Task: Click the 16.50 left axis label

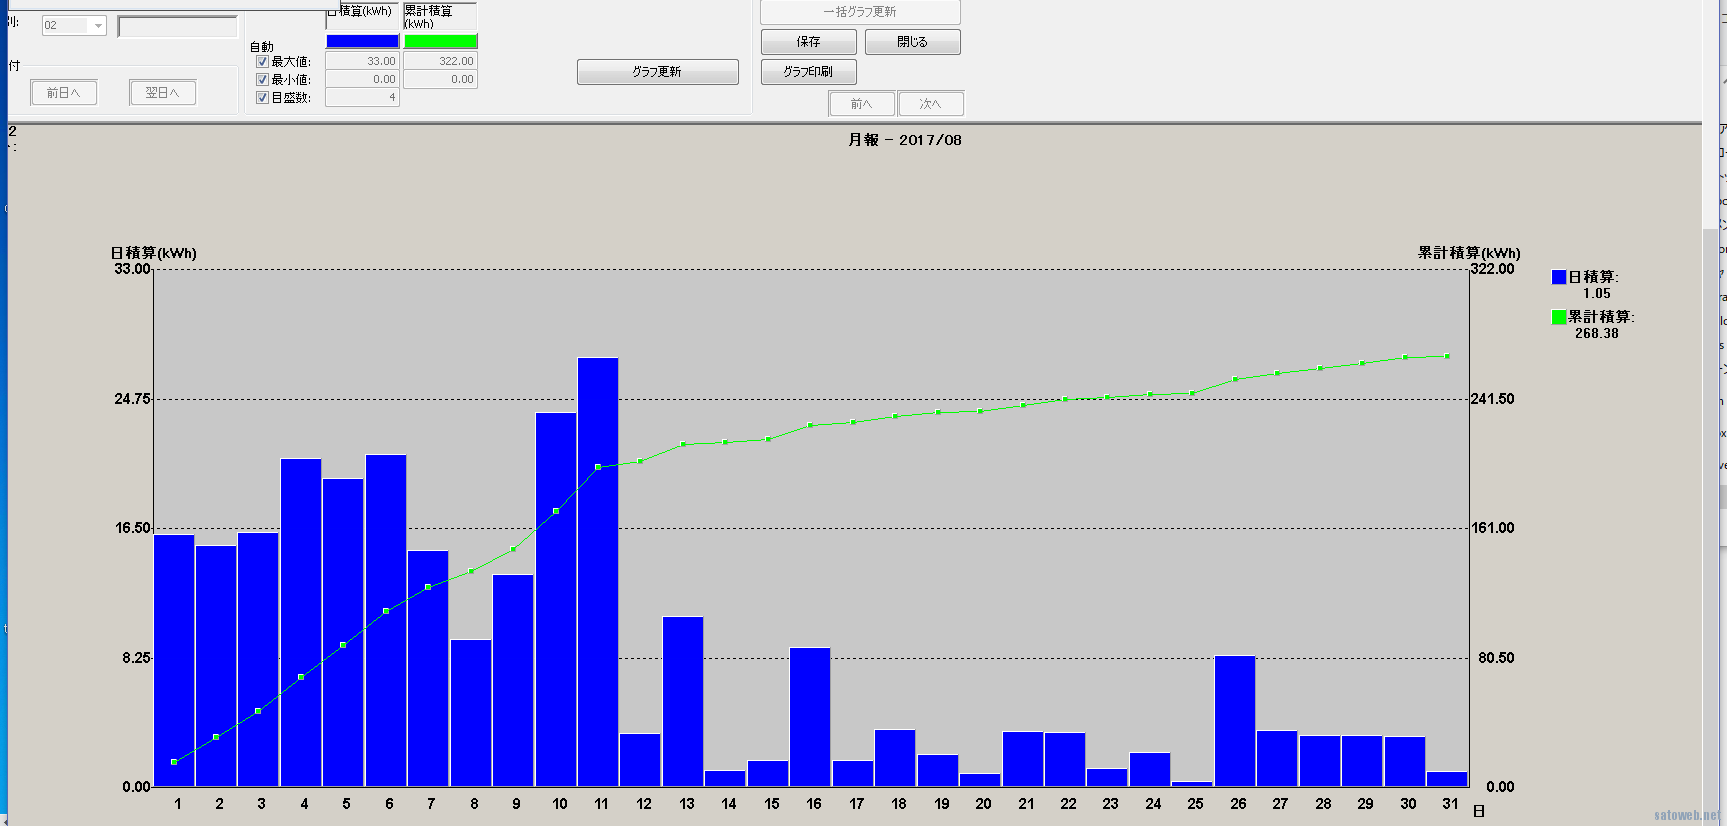Action: 132,528
